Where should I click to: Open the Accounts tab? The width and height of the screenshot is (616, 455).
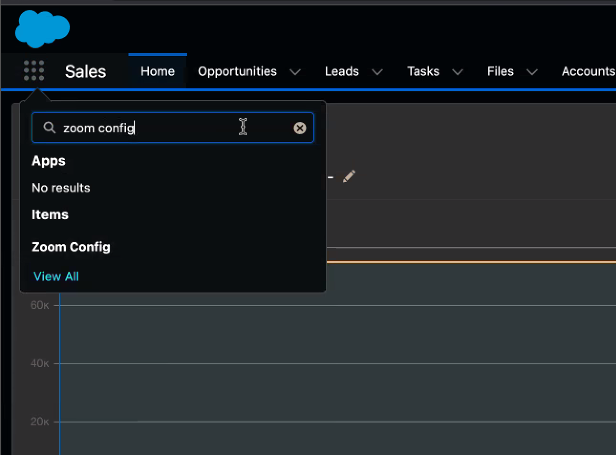[588, 71]
